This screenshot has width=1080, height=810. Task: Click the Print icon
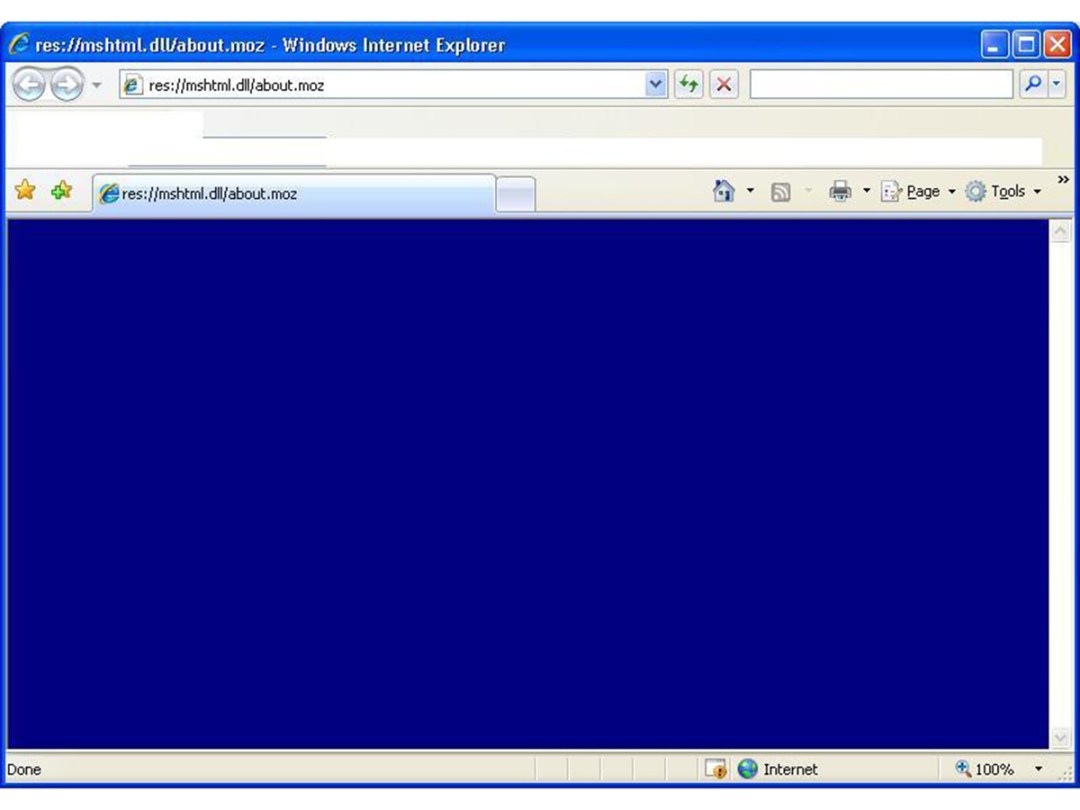click(840, 191)
